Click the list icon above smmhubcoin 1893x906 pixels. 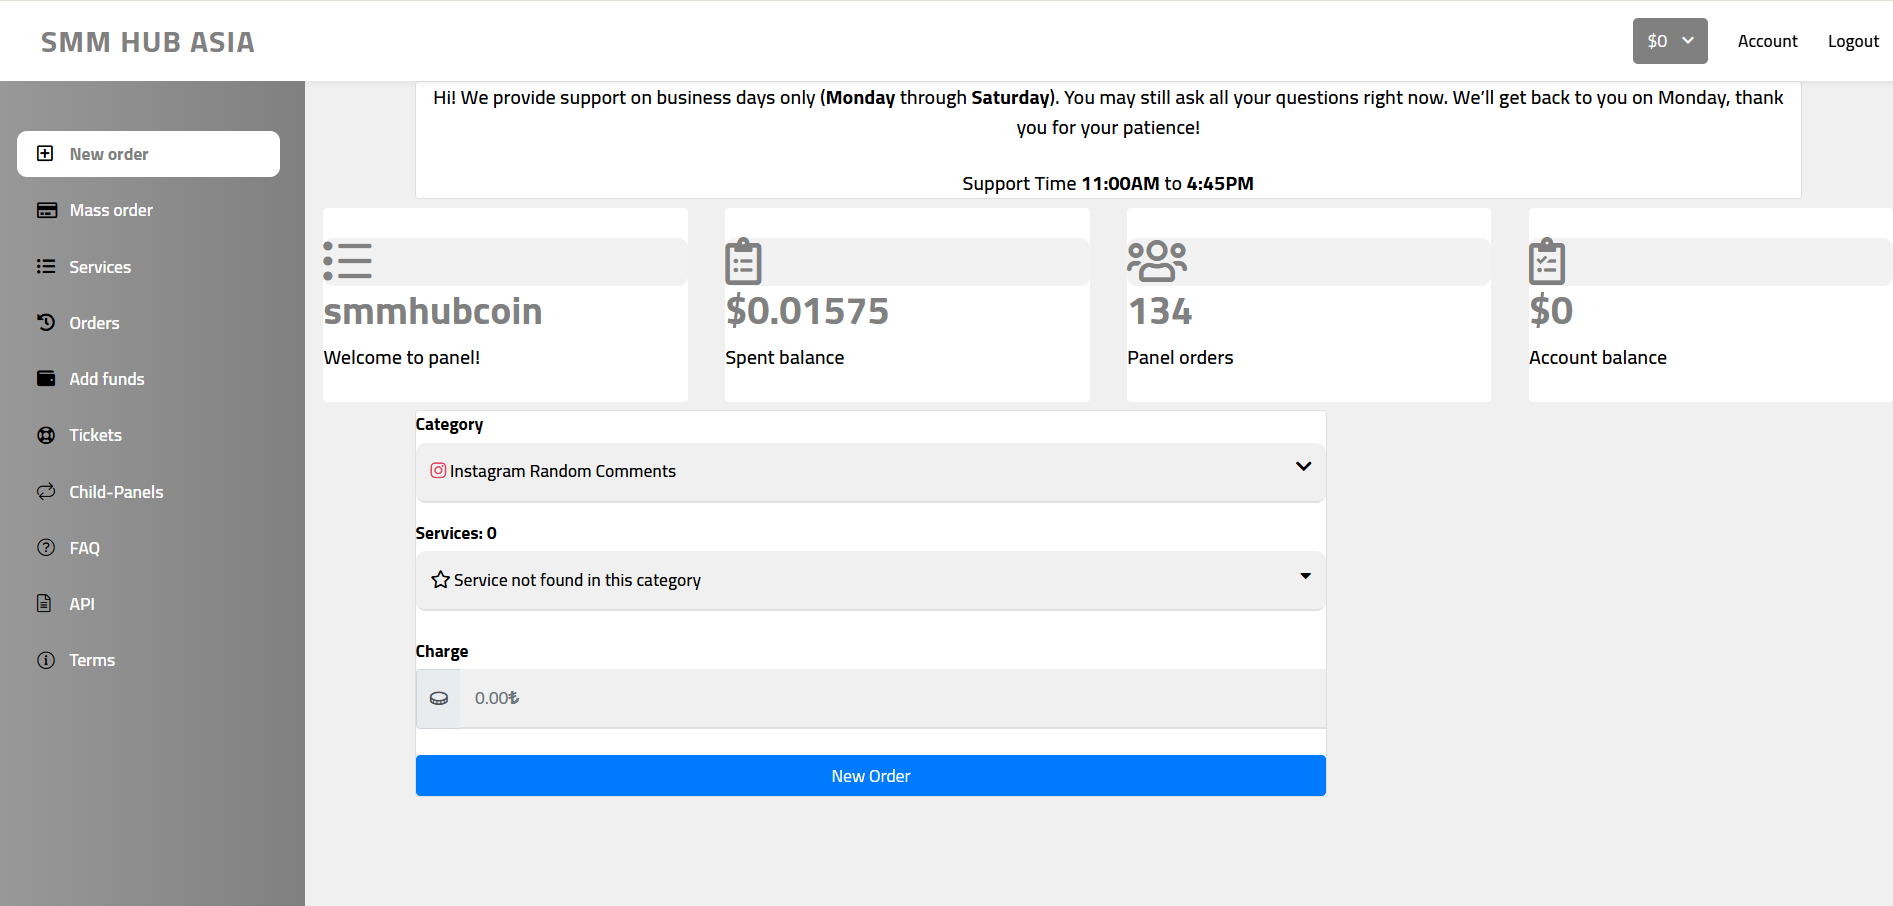pos(348,261)
